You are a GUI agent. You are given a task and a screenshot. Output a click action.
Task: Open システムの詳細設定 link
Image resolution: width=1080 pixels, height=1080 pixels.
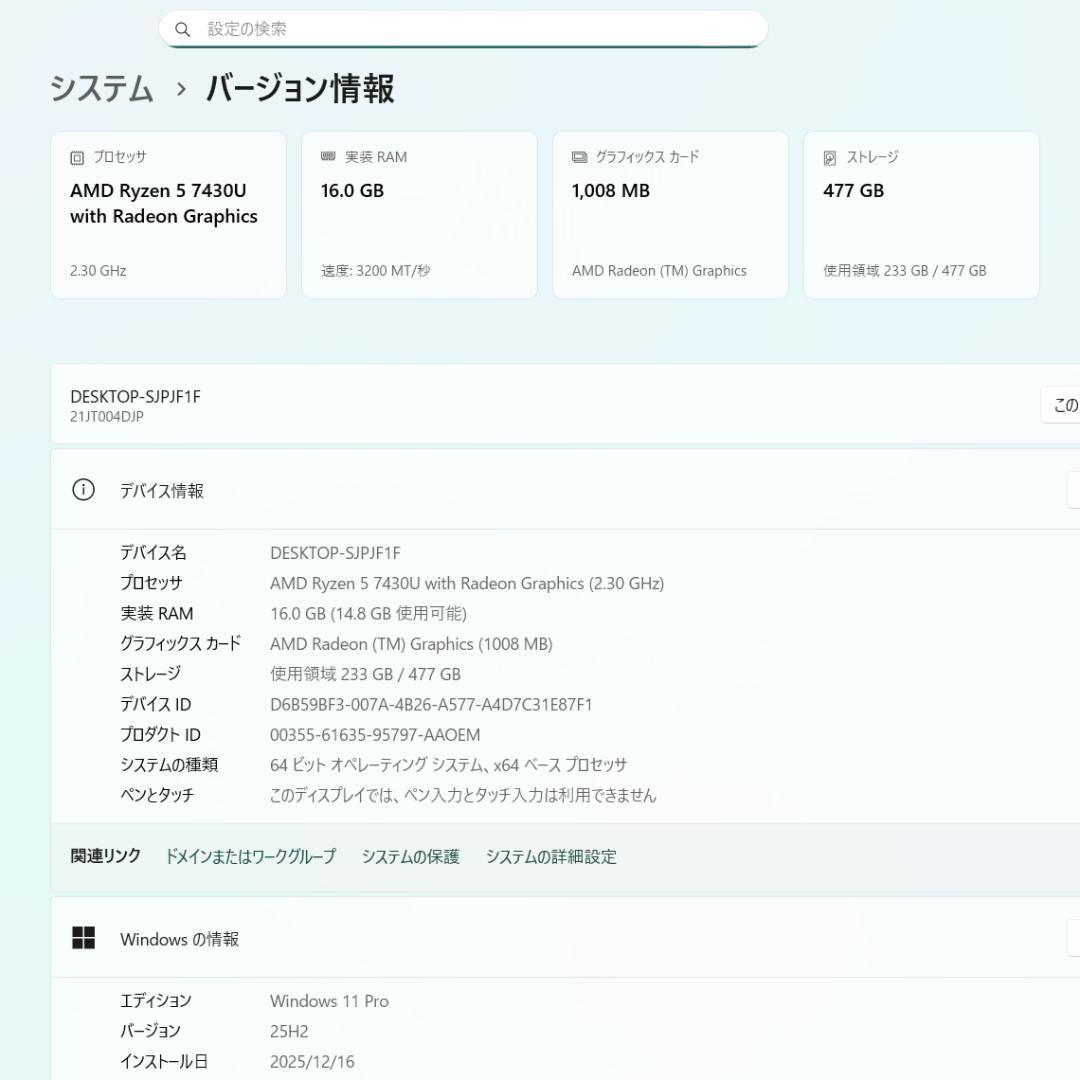pyautogui.click(x=551, y=856)
